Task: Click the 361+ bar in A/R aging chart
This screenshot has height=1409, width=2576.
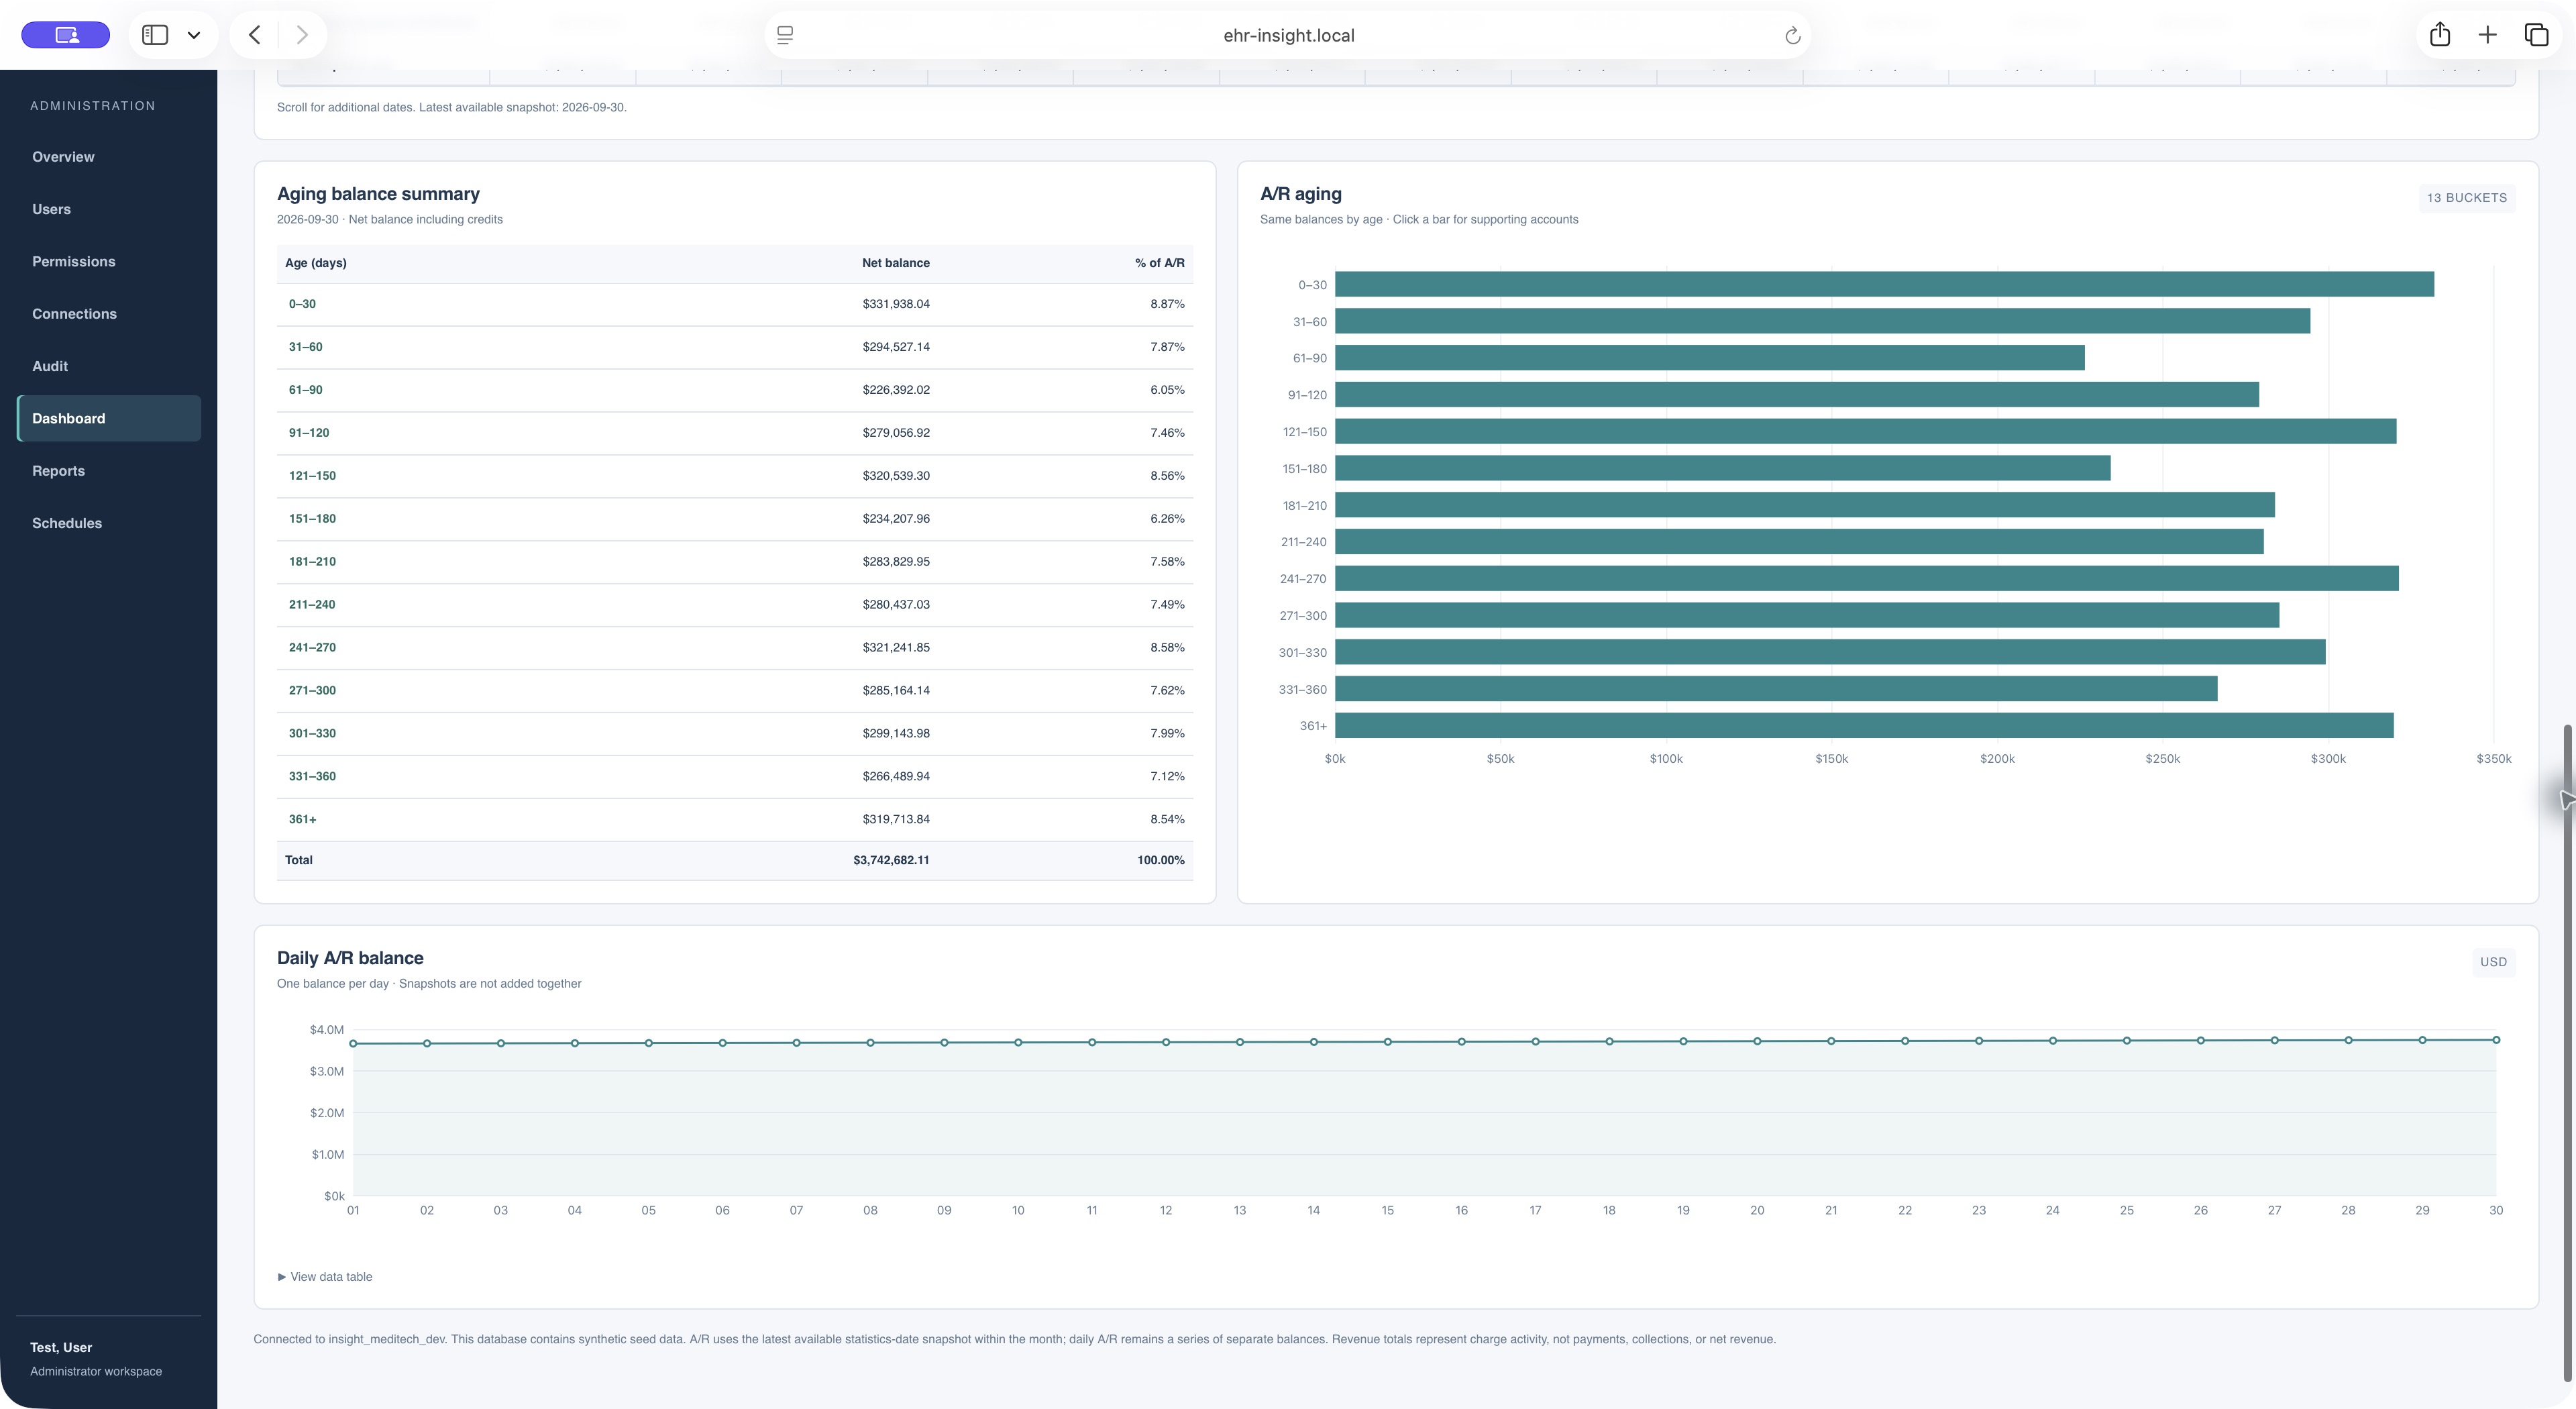Action: coord(1864,725)
